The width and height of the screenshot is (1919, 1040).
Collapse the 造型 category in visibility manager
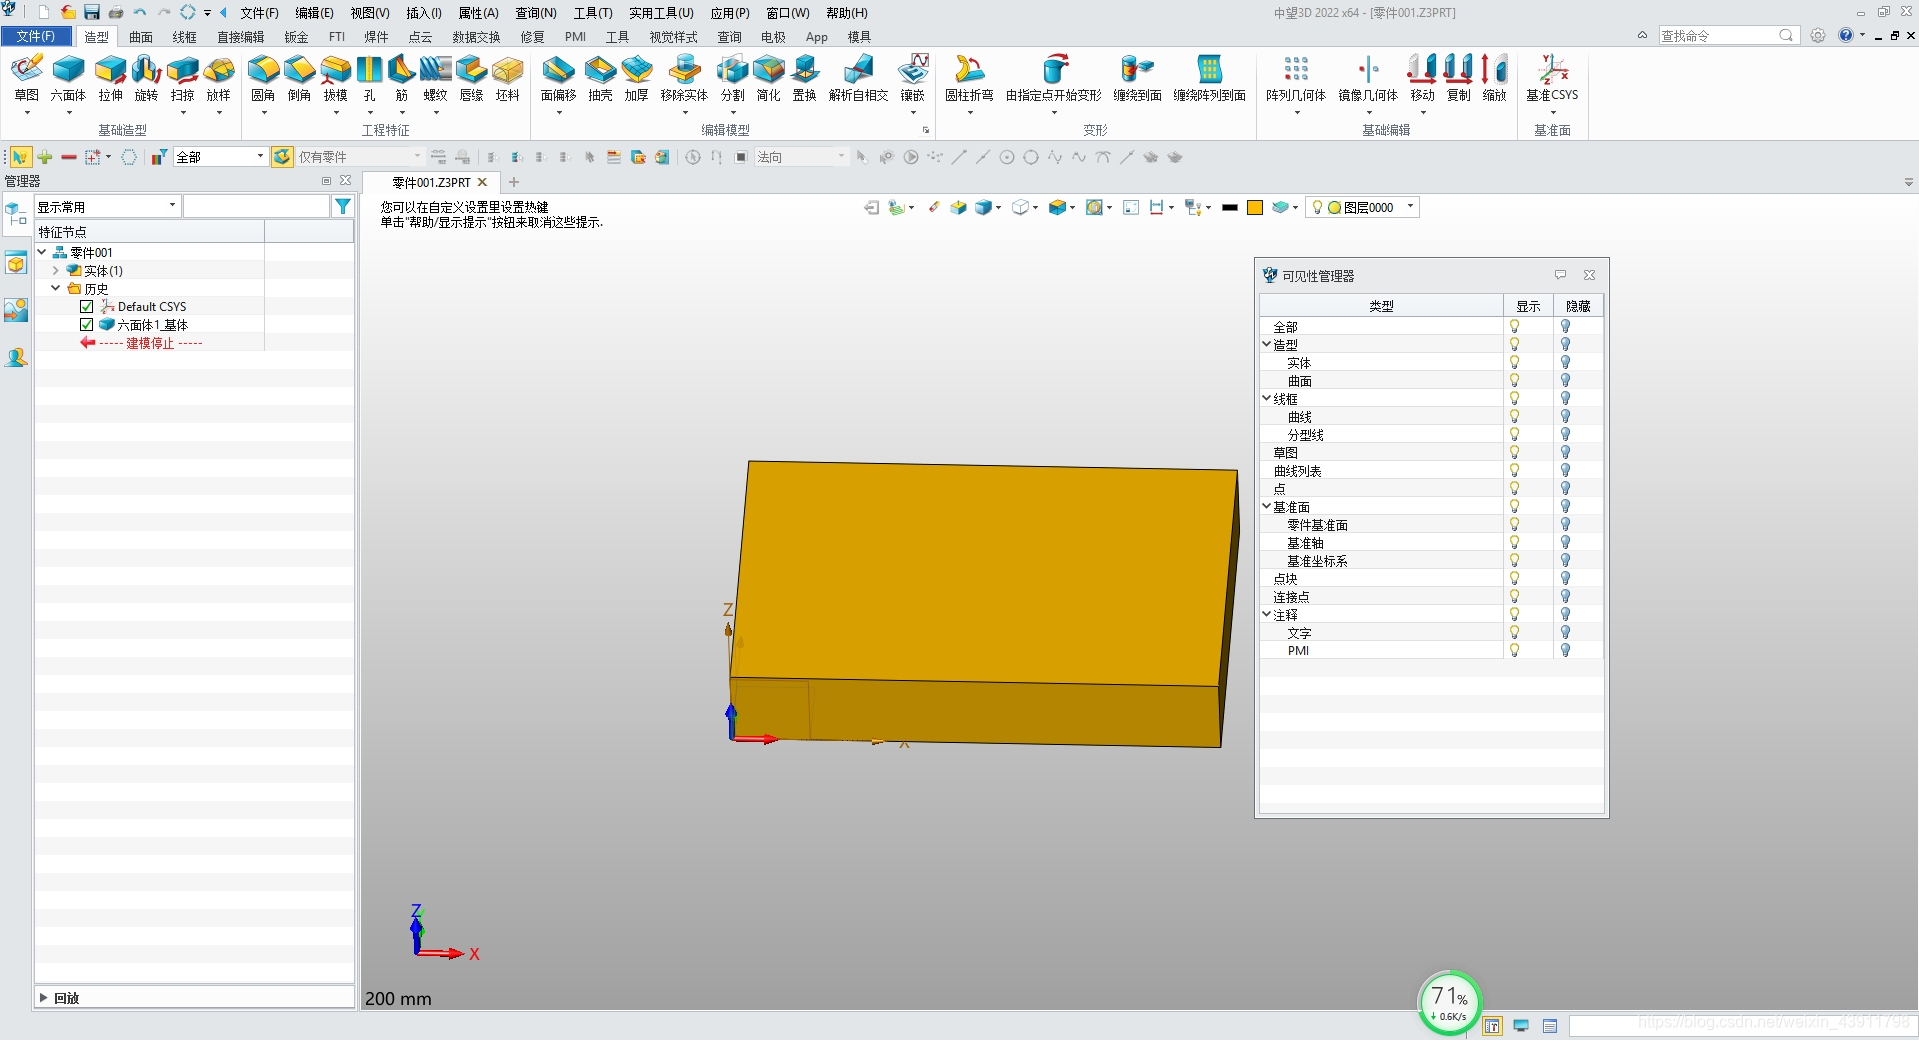click(1267, 344)
